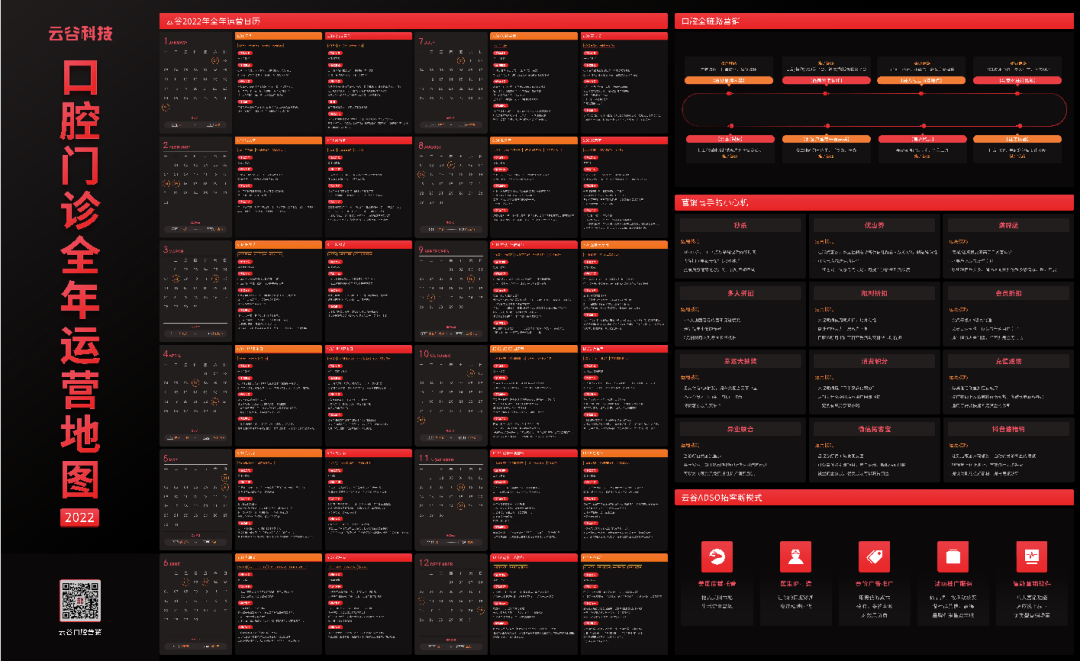Click the red marketing tools section header above 秒杀
The image size is (1080, 661).
874,202
